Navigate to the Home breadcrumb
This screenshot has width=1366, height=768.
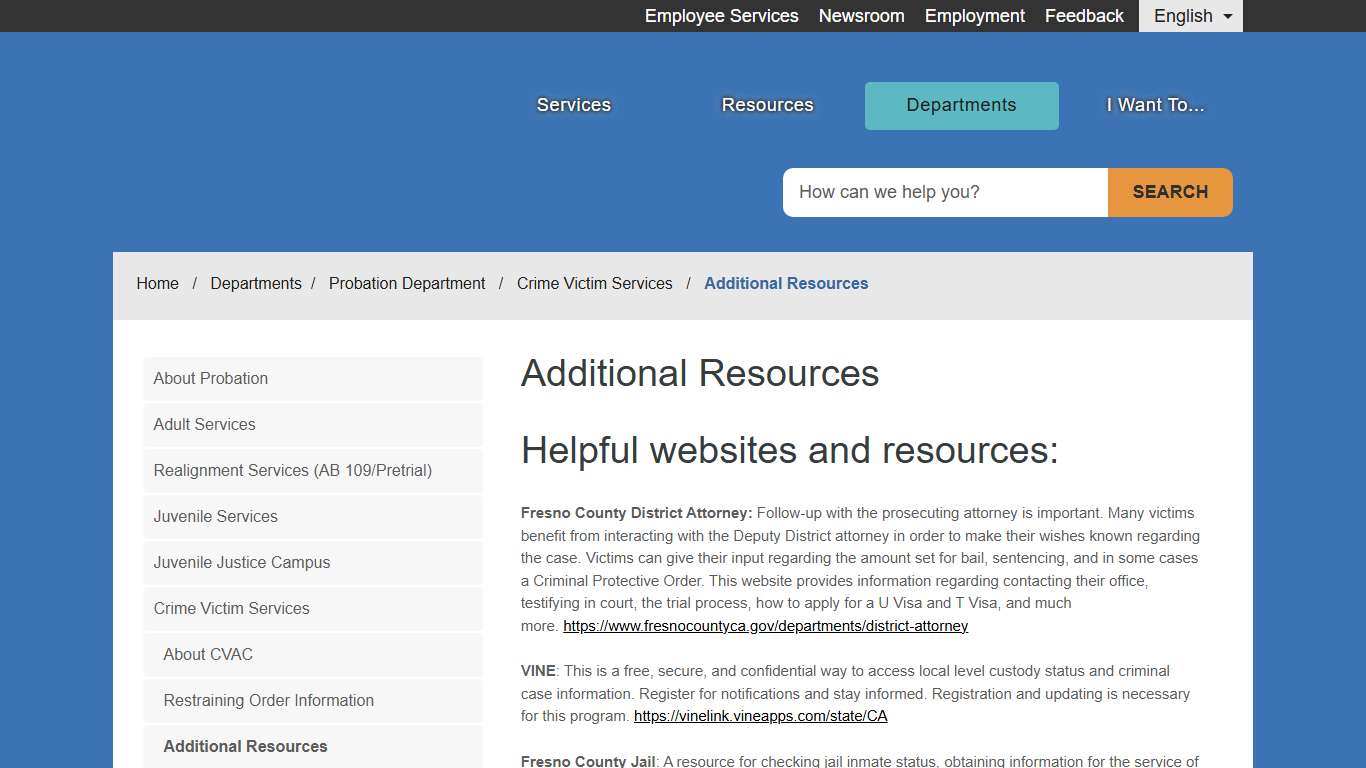(157, 284)
